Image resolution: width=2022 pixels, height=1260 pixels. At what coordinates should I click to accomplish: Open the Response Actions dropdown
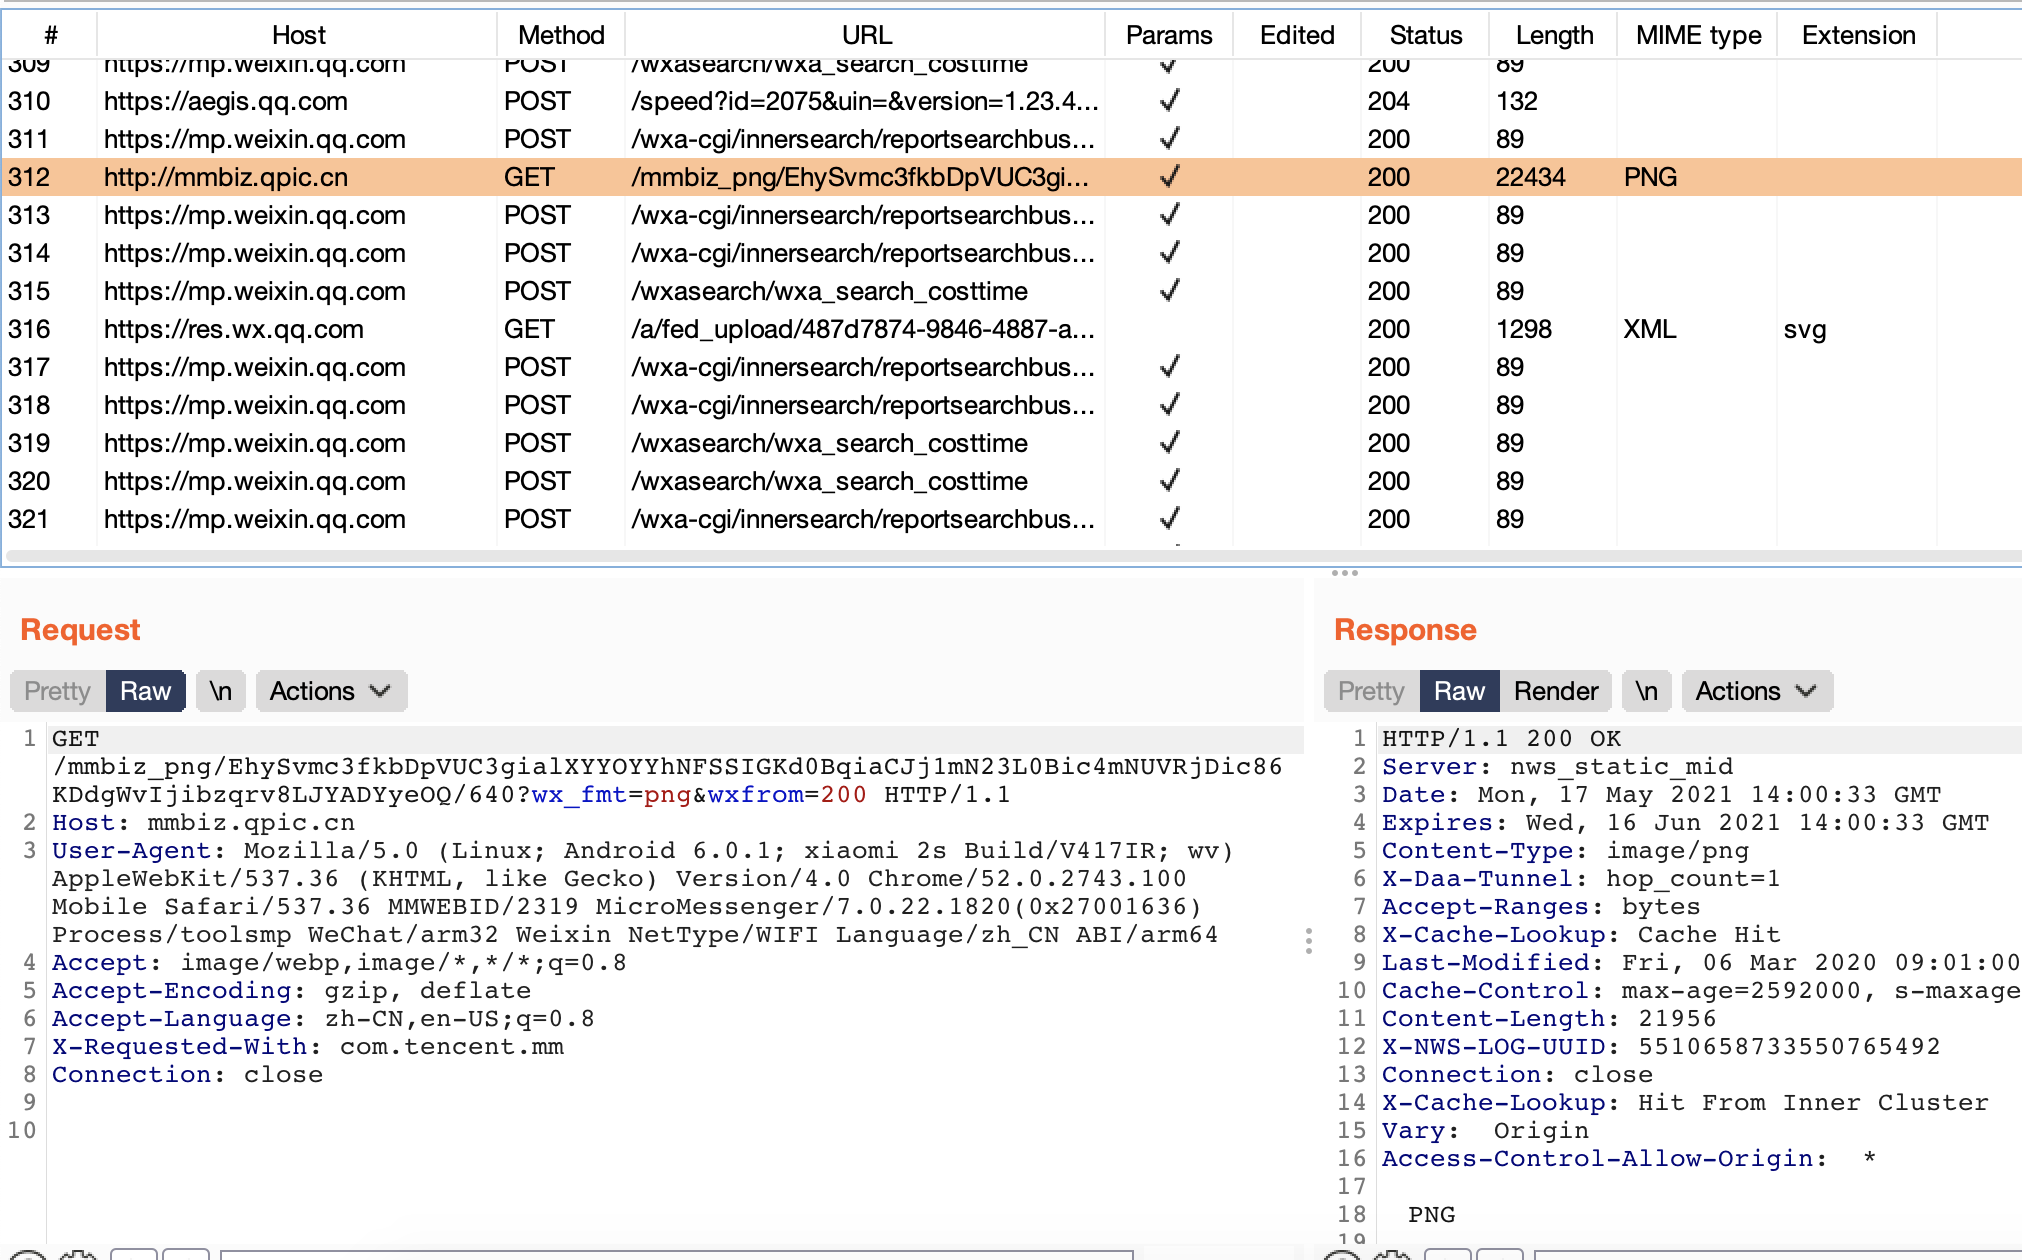tap(1756, 691)
